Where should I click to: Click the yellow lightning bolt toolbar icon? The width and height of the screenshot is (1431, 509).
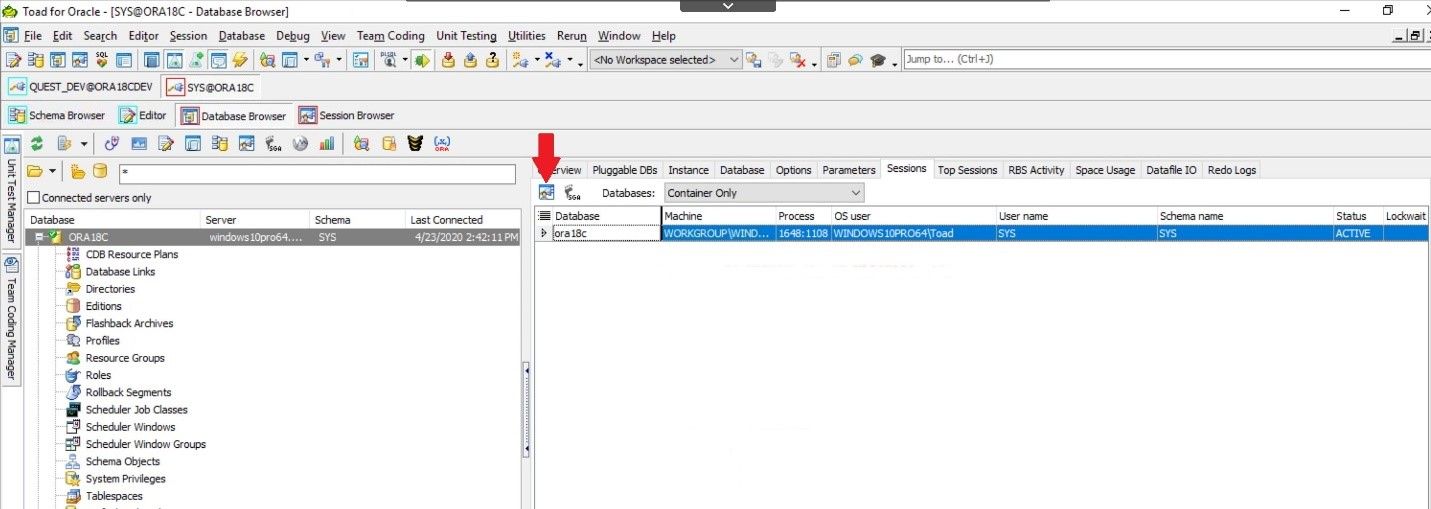click(x=240, y=60)
